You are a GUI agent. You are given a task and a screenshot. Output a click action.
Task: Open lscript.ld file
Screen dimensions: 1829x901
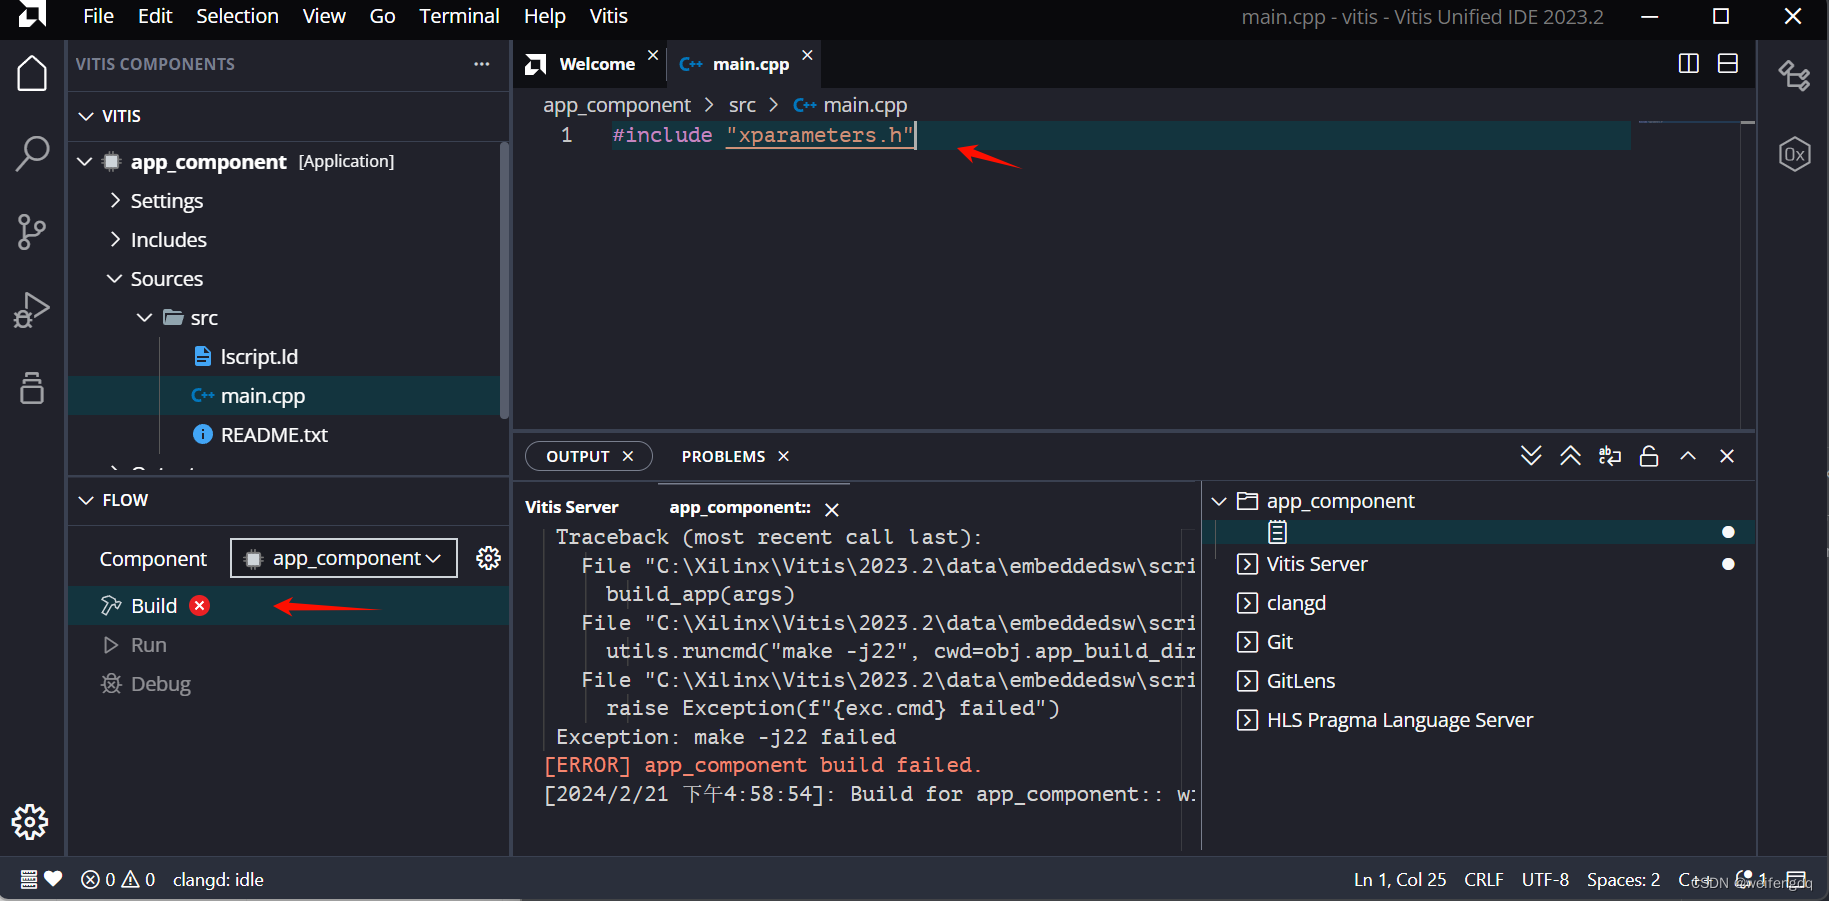coord(259,356)
